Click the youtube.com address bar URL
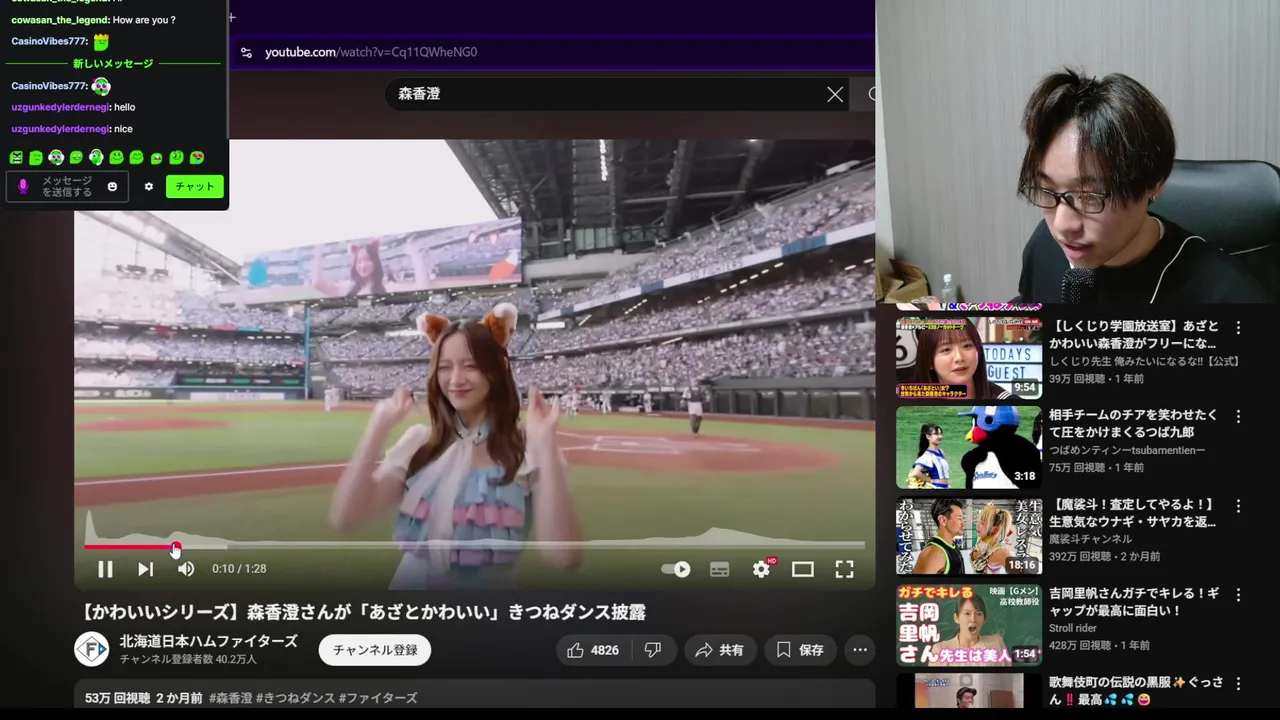Screen dimensions: 1280x720 [371, 52]
